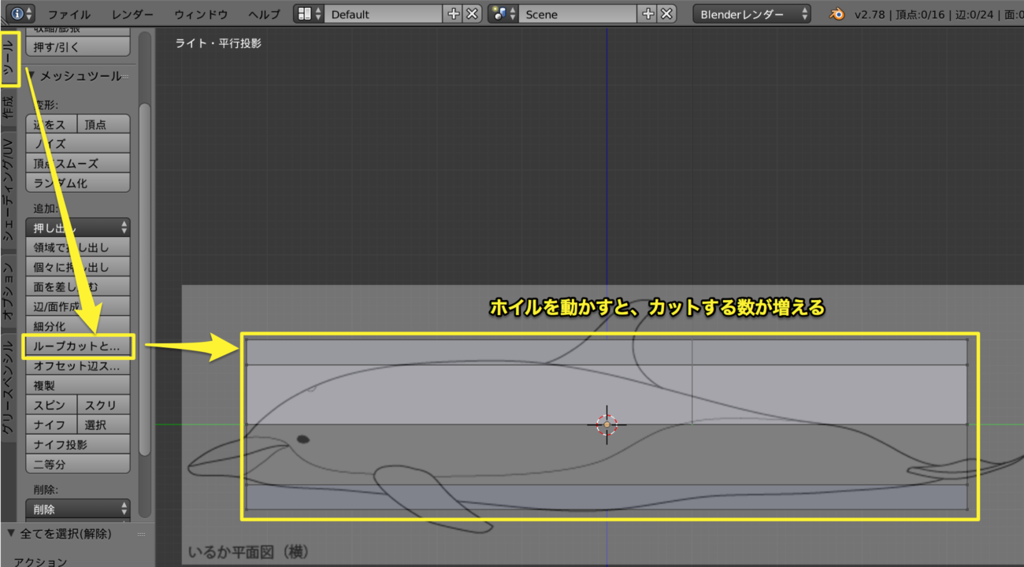
Task: Click the ランダム化 button
Action: click(x=78, y=183)
